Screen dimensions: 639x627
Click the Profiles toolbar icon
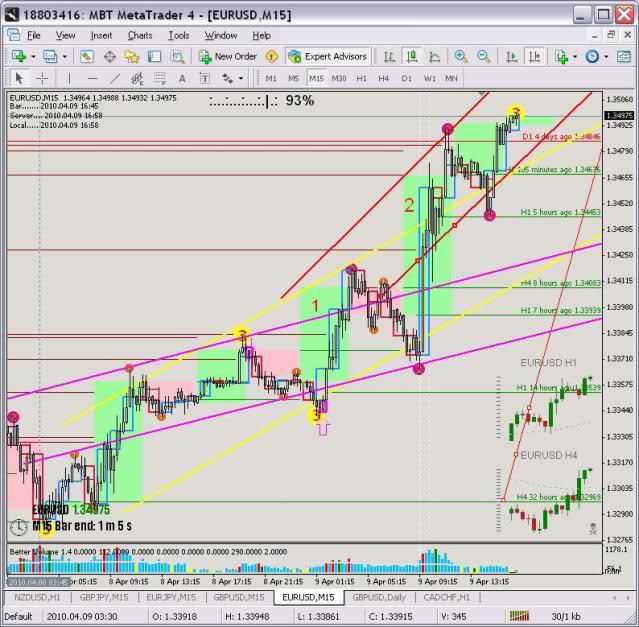pos(50,56)
